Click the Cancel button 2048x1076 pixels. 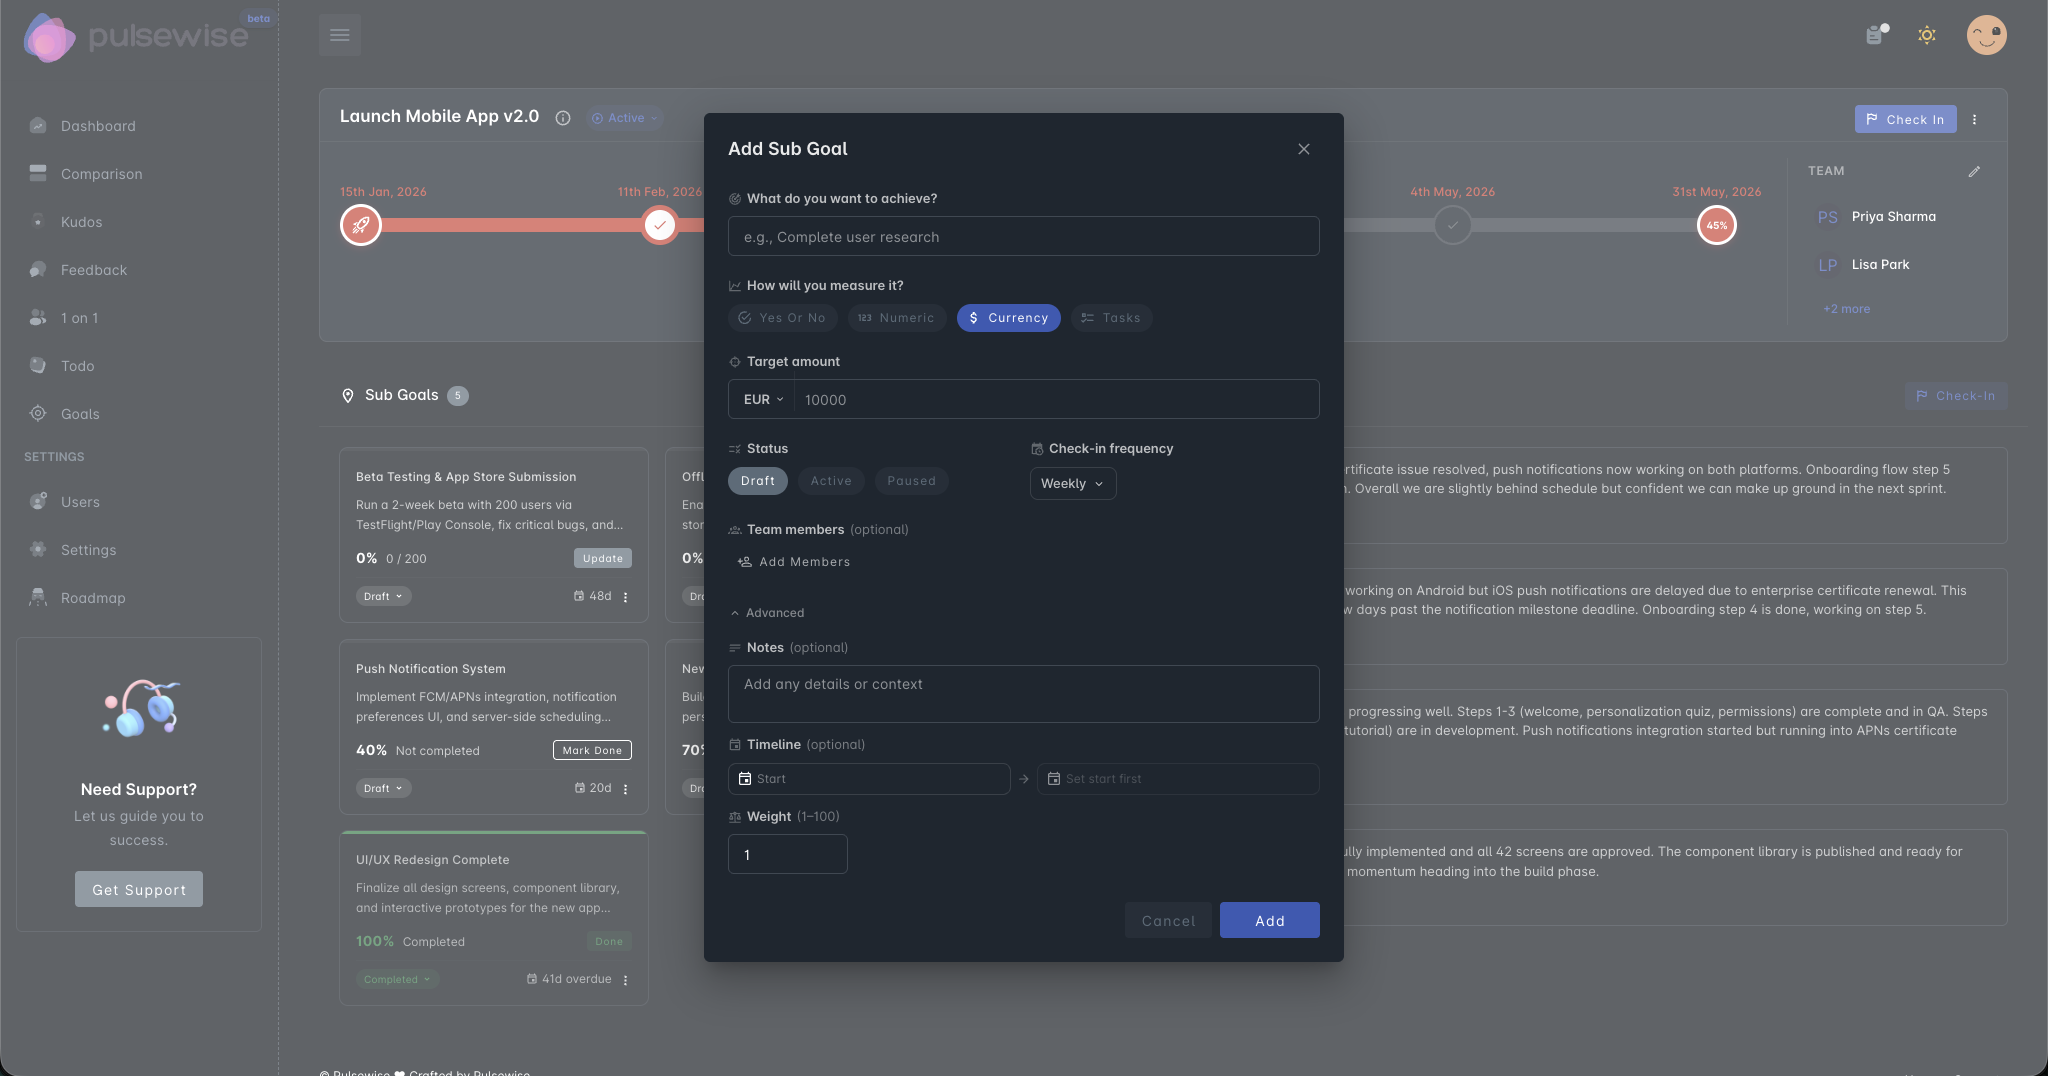1168,921
